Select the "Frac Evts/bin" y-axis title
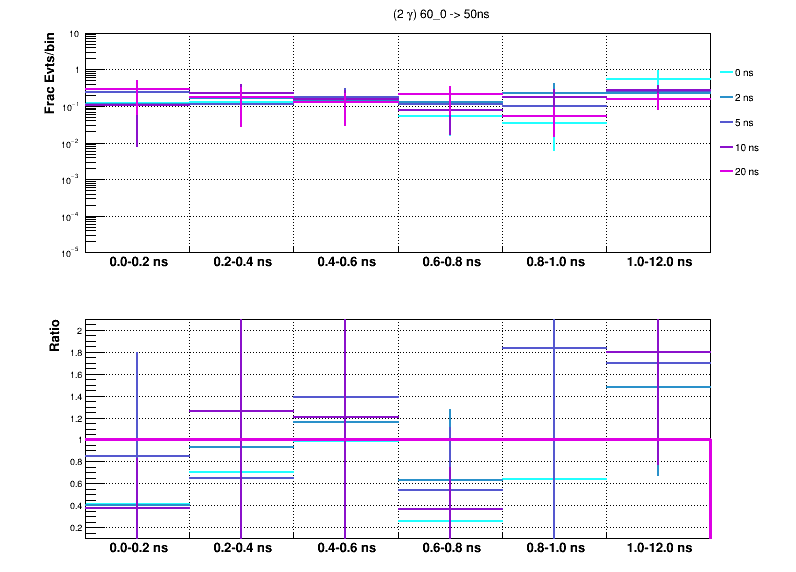The height and width of the screenshot is (572, 796). click(x=50, y=74)
